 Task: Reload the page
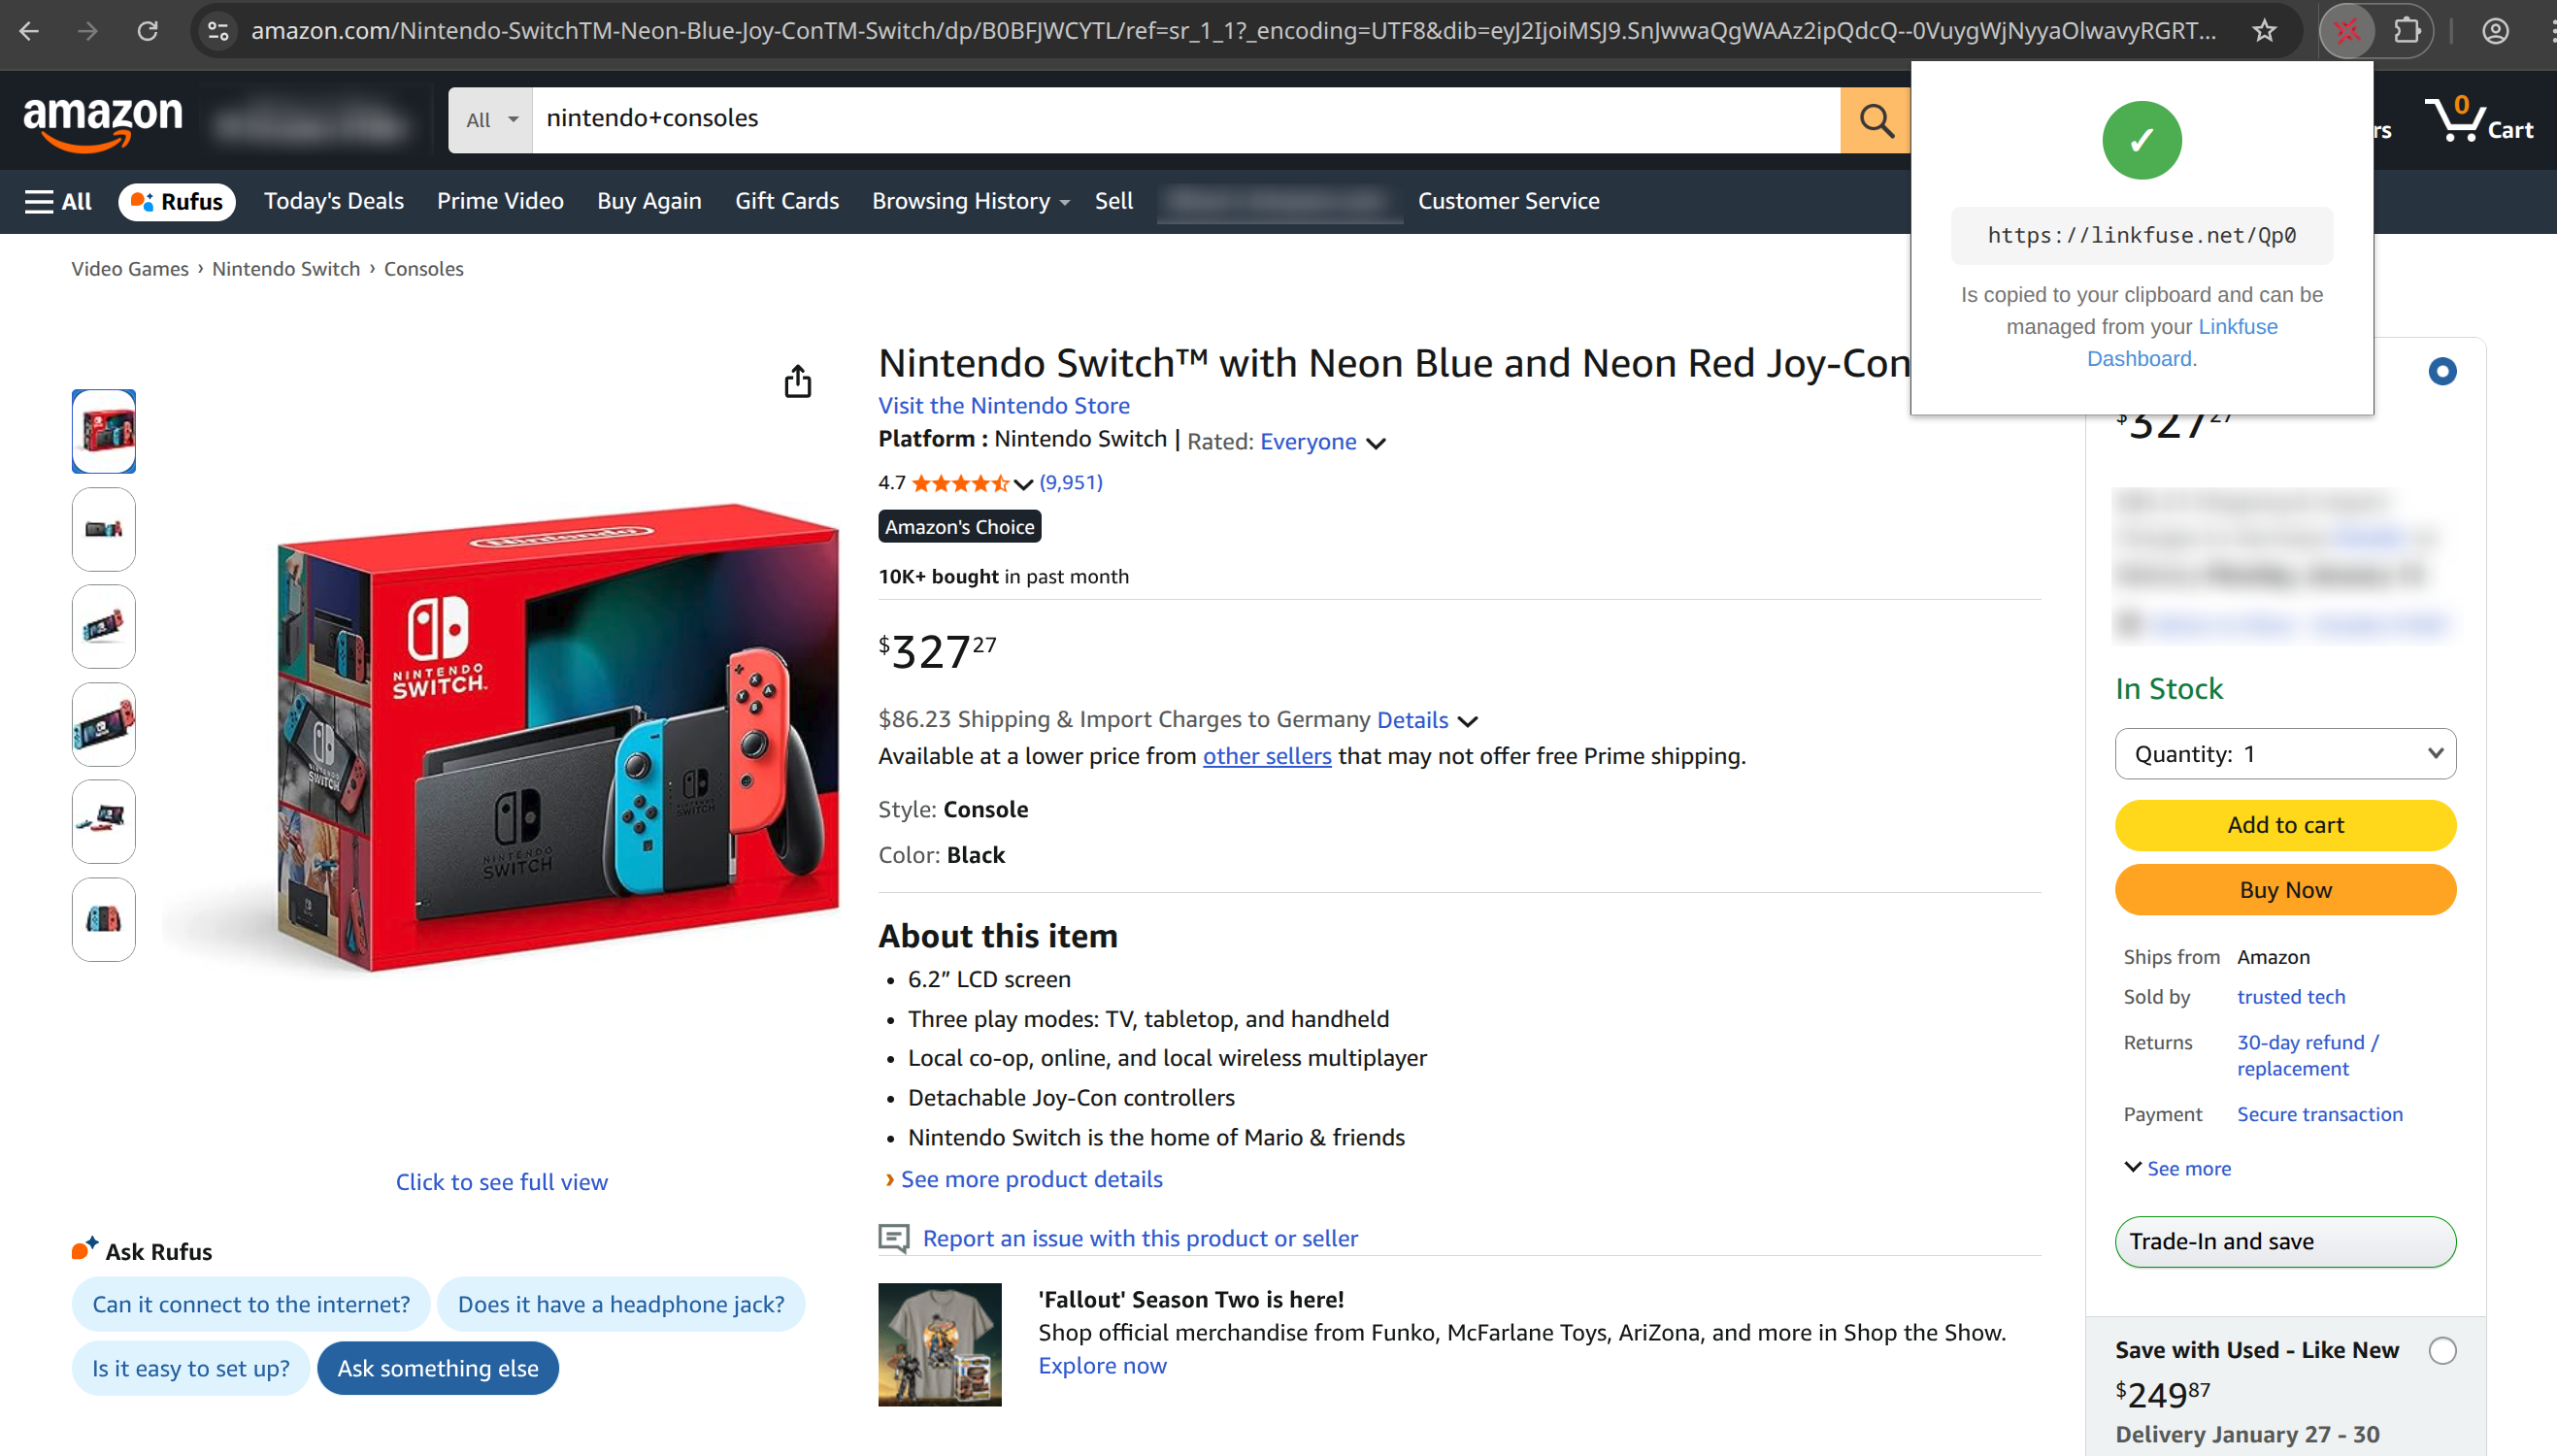click(x=148, y=31)
